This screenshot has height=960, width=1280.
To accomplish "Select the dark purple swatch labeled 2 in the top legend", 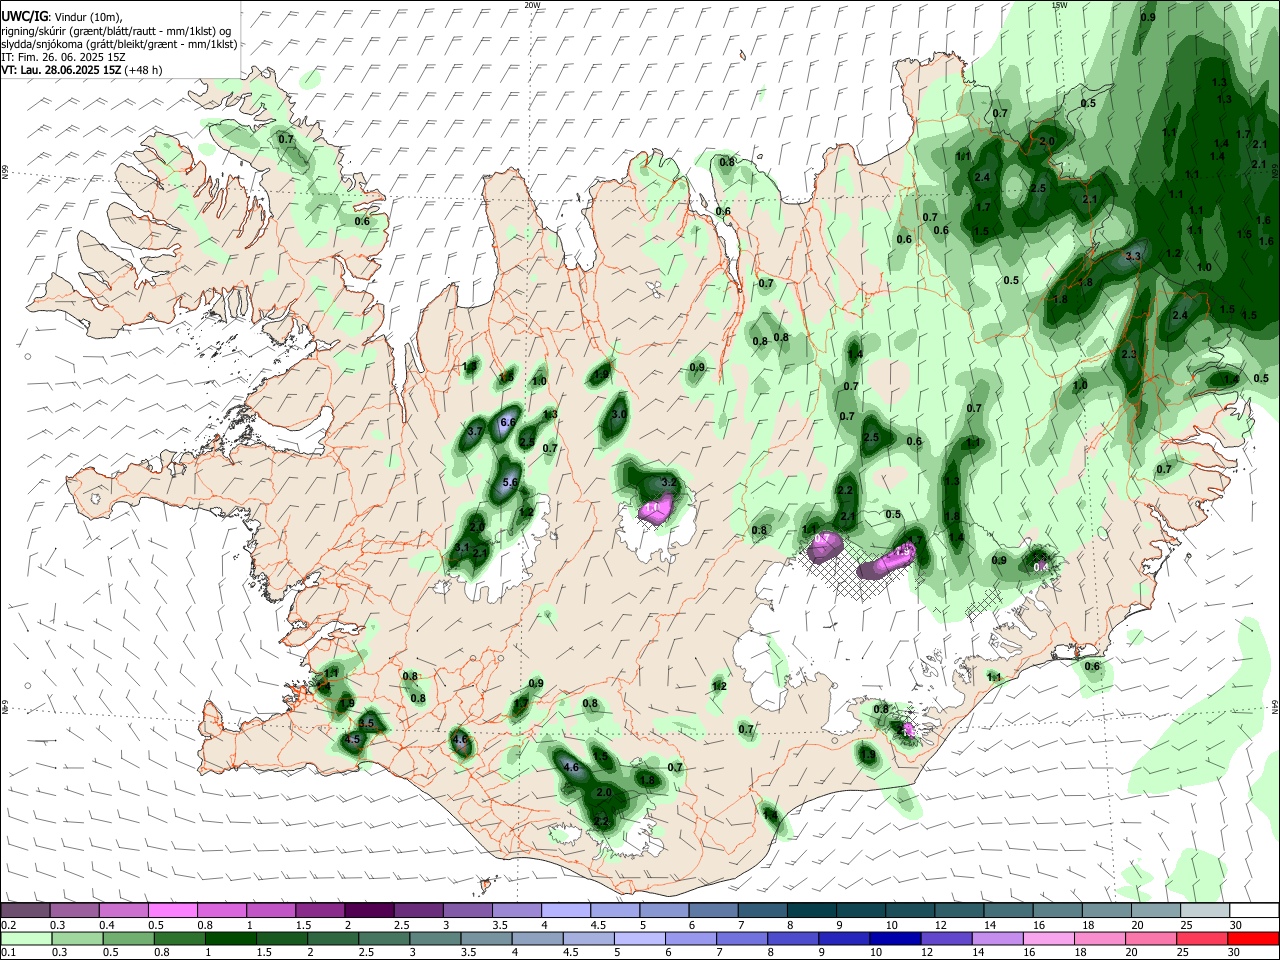I will 368,910.
